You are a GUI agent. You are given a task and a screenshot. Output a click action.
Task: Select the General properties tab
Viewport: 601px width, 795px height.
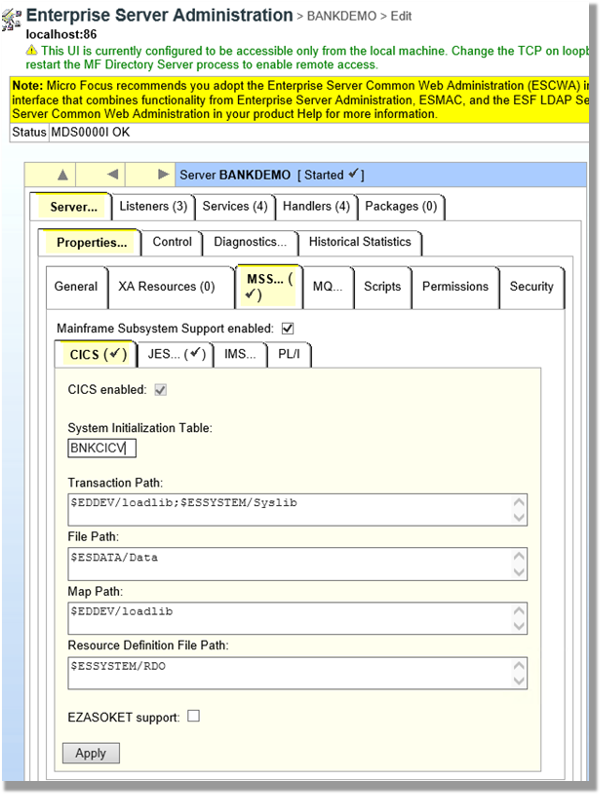[x=76, y=286]
